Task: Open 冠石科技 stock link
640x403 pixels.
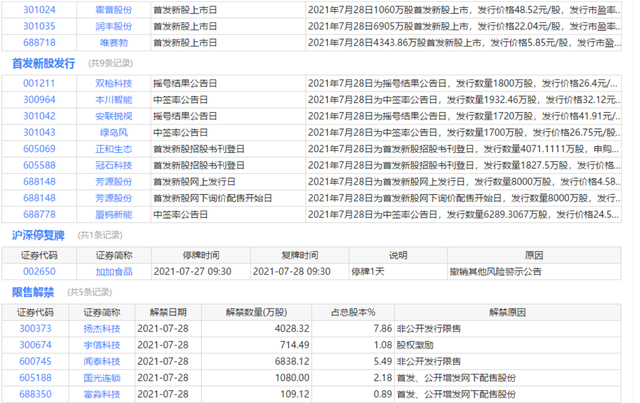Action: pos(113,165)
